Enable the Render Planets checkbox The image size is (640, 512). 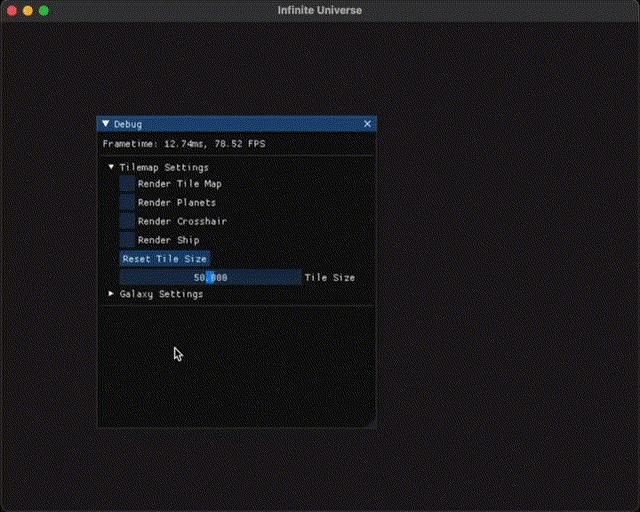[127, 203]
